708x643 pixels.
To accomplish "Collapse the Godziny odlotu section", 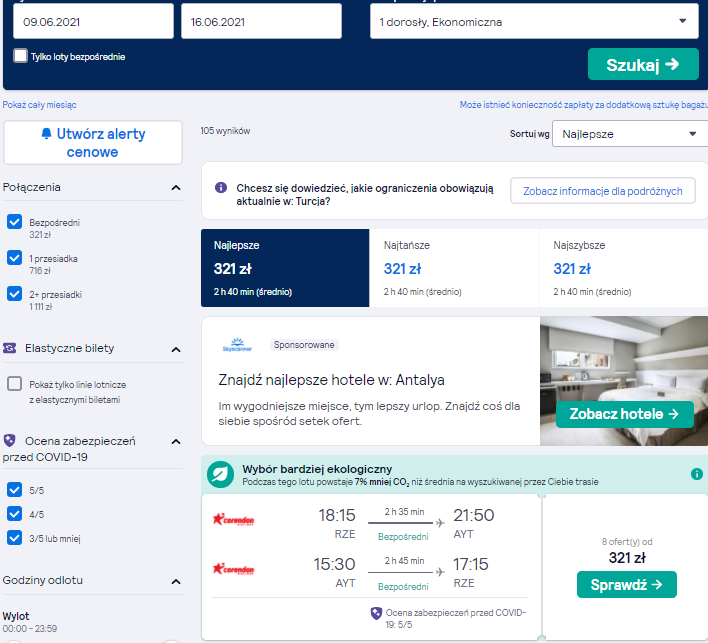I will point(176,582).
